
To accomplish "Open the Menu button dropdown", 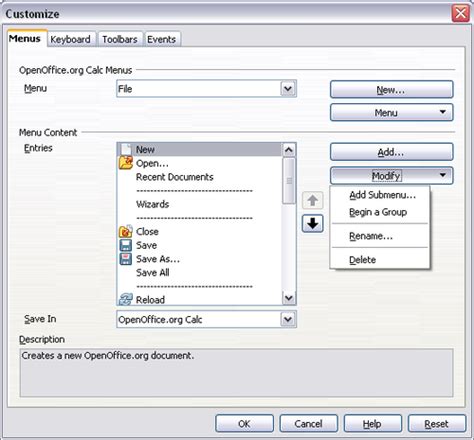I will click(391, 112).
